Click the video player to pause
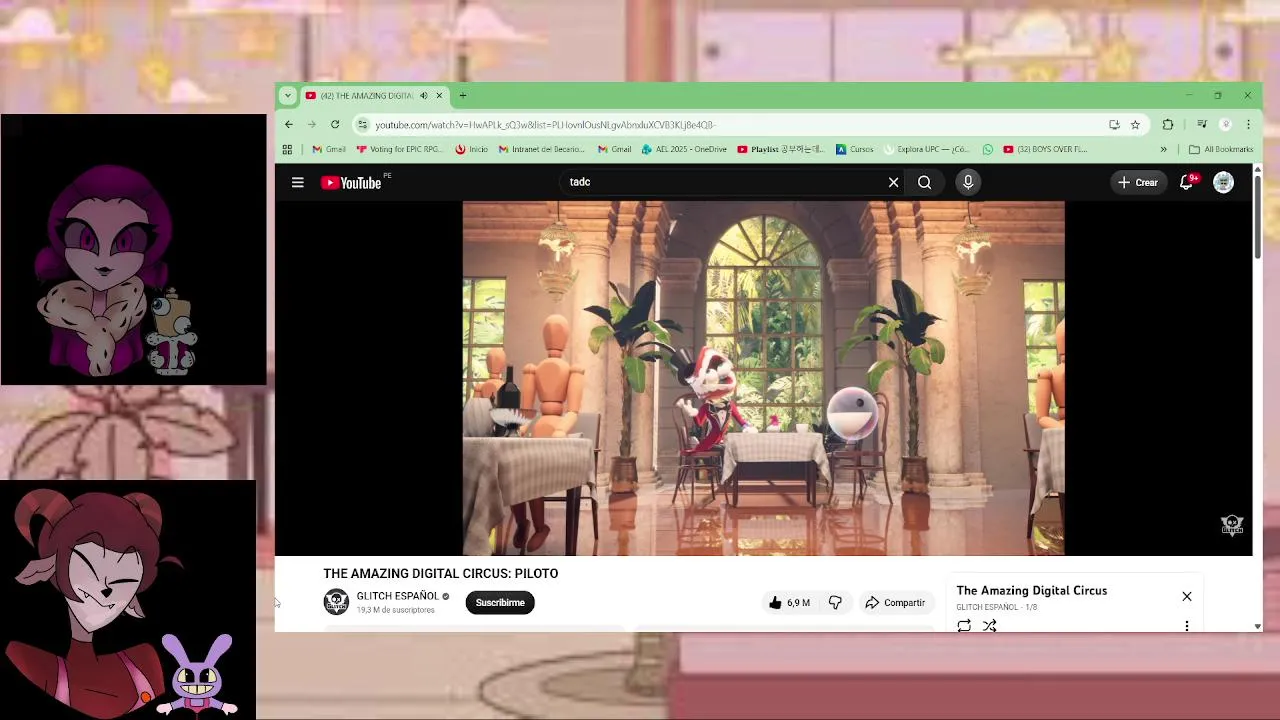The width and height of the screenshot is (1280, 720). click(763, 378)
